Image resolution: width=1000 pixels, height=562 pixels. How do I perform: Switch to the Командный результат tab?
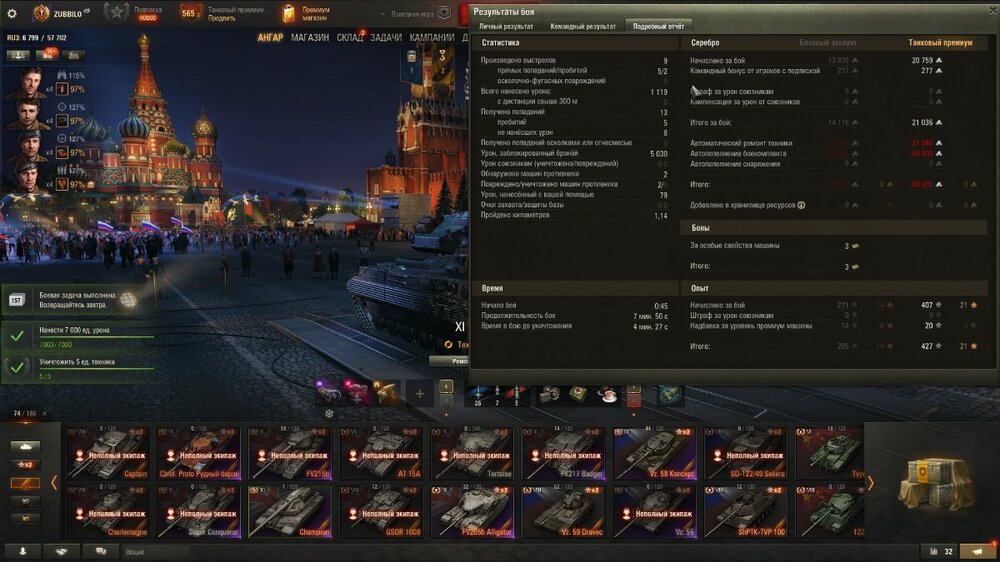point(583,26)
